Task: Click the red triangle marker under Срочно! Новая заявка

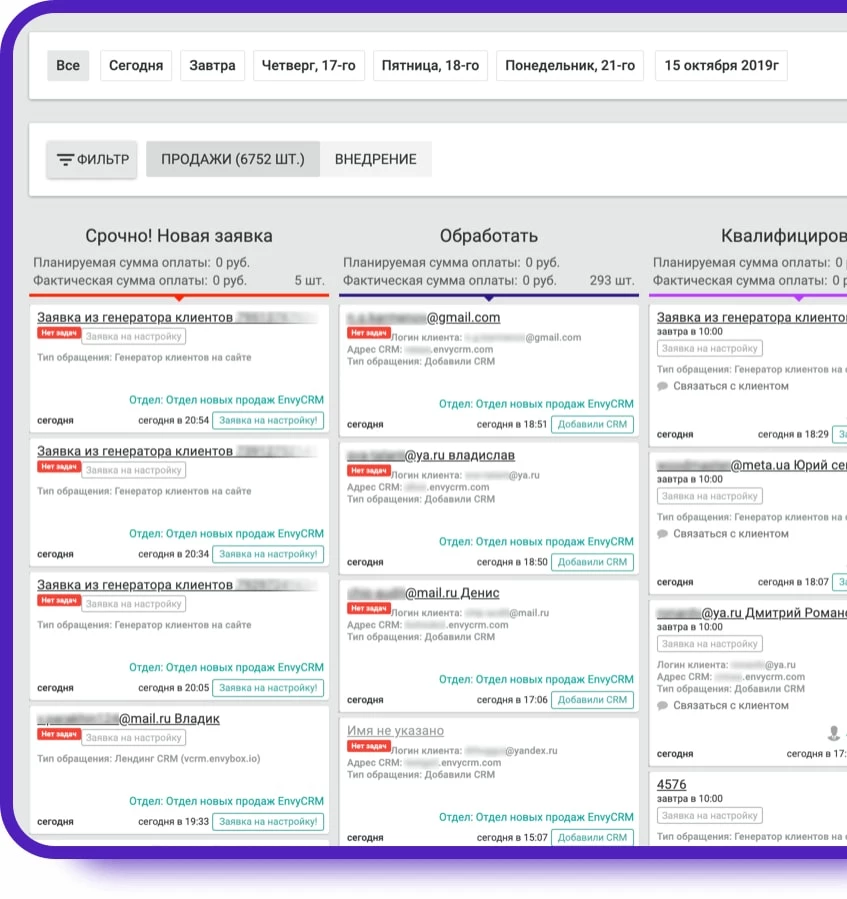Action: point(179,297)
